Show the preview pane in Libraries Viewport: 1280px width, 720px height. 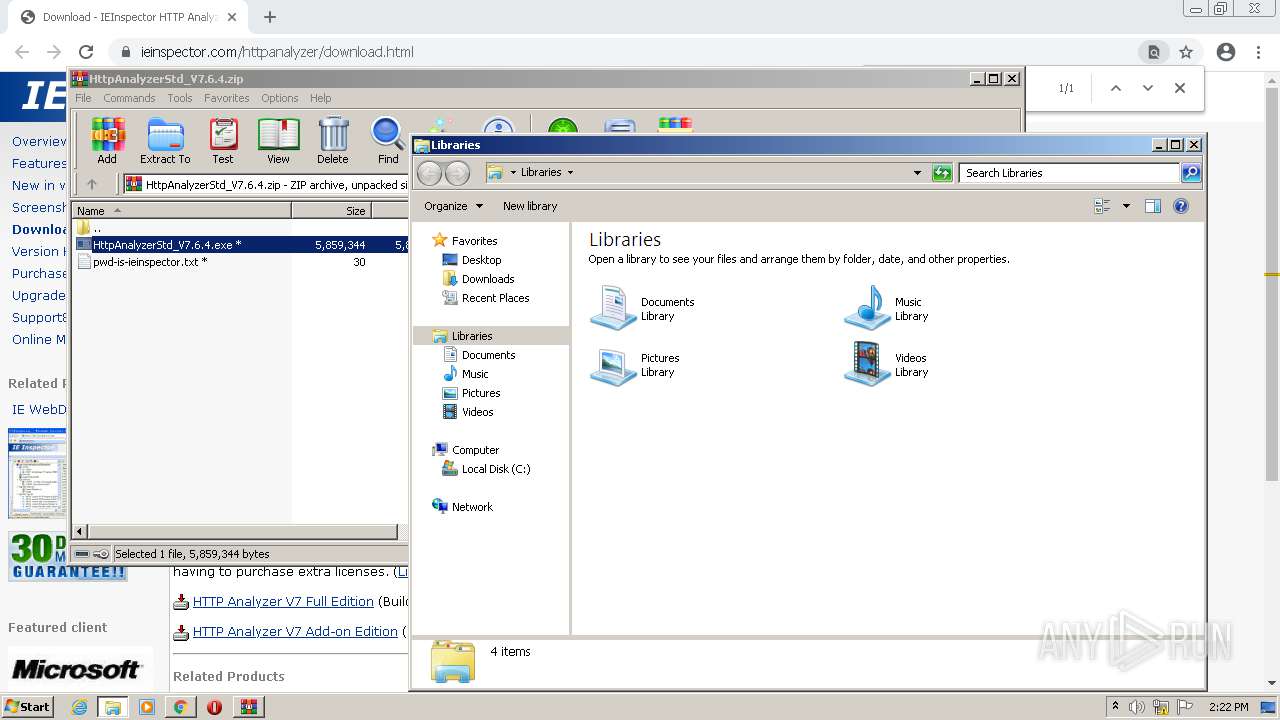point(1153,206)
